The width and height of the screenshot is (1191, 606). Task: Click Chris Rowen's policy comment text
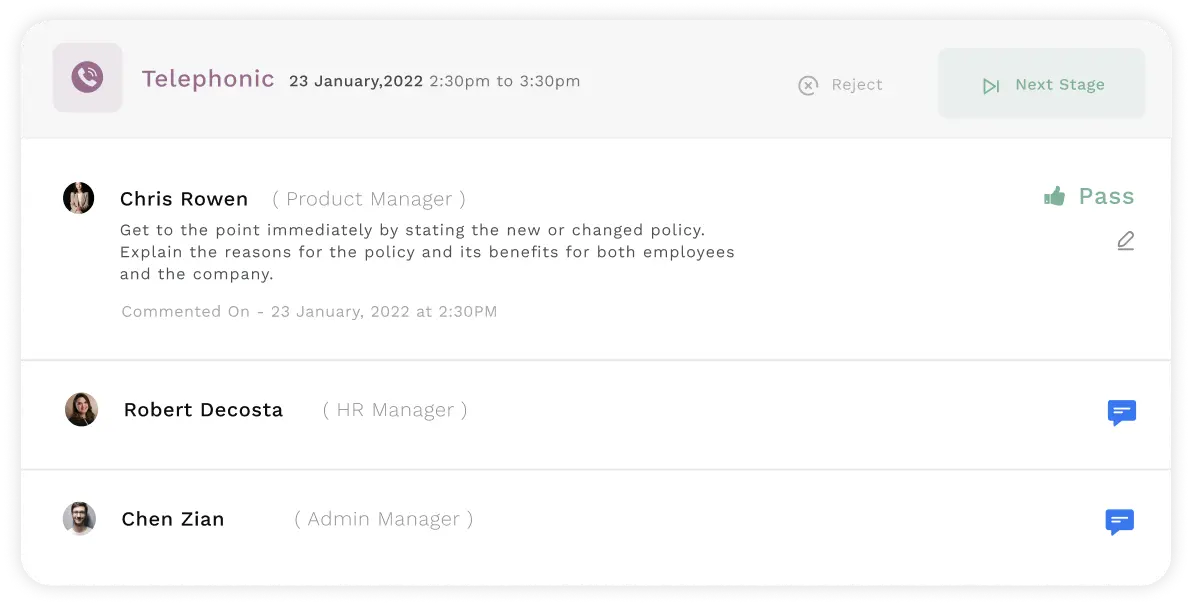[x=427, y=252]
